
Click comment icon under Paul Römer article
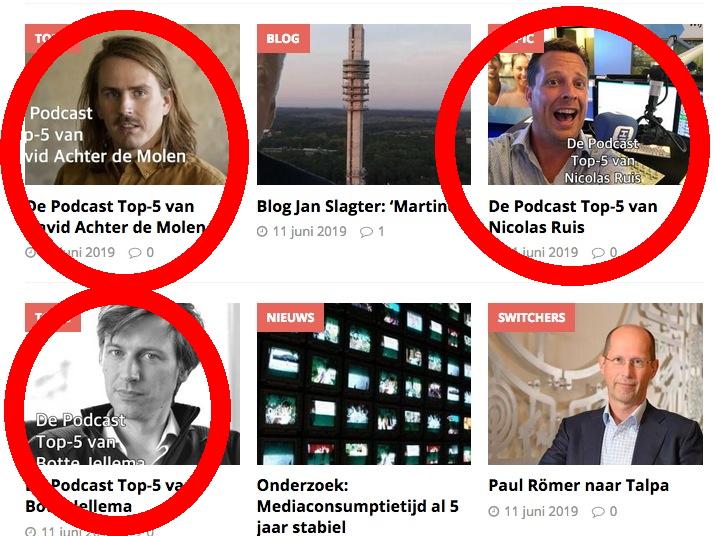coord(598,512)
